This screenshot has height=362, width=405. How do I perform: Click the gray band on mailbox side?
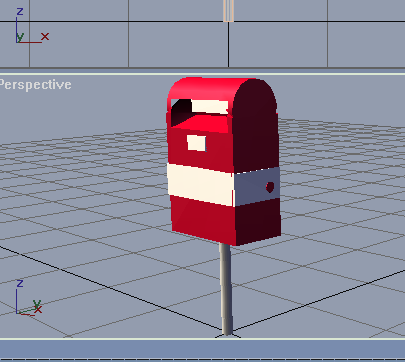[257, 187]
